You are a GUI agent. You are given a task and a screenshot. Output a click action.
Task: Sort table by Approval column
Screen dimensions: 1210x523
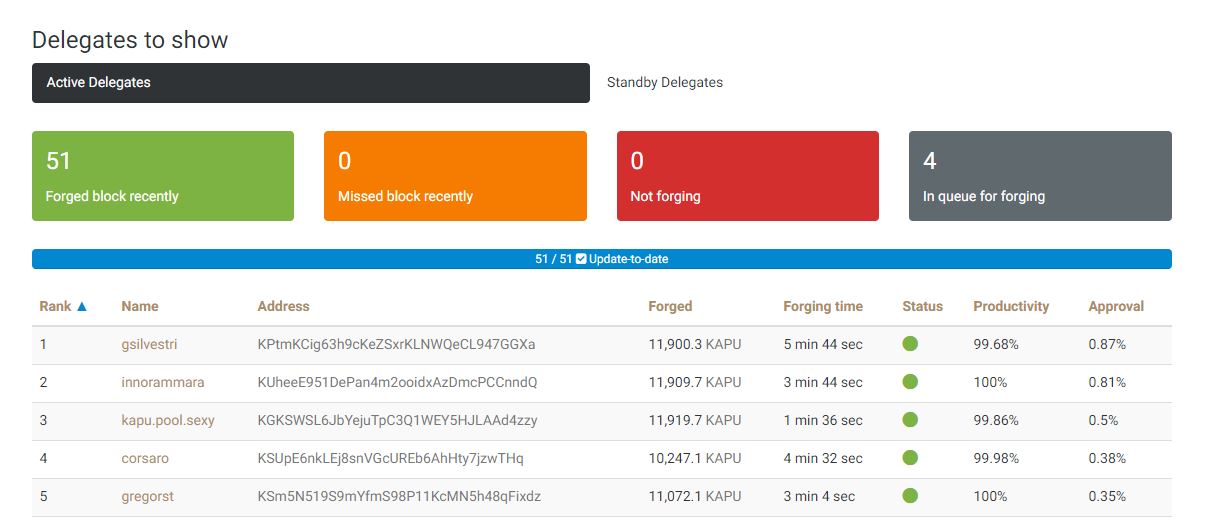pos(1116,306)
